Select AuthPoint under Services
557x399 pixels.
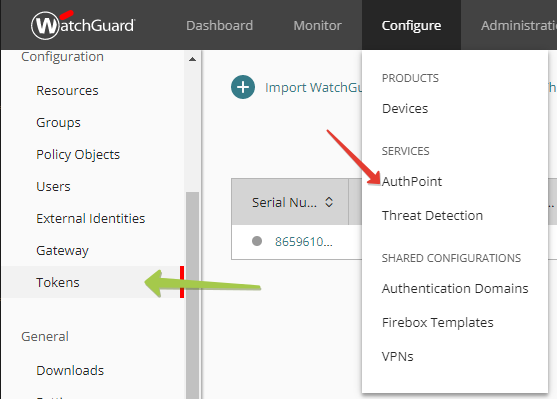point(412,182)
